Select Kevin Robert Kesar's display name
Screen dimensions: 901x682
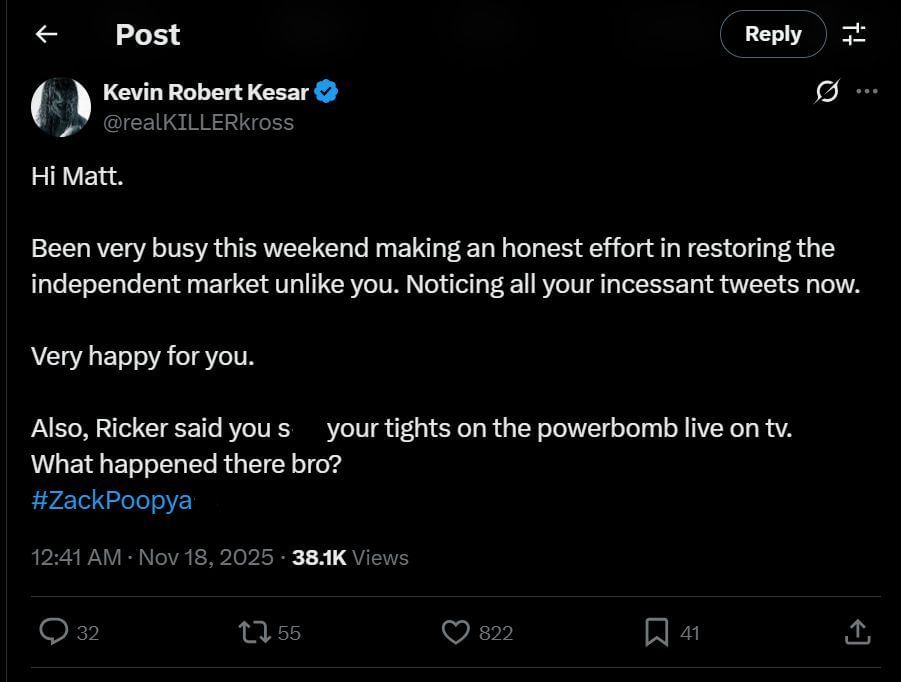coord(208,91)
